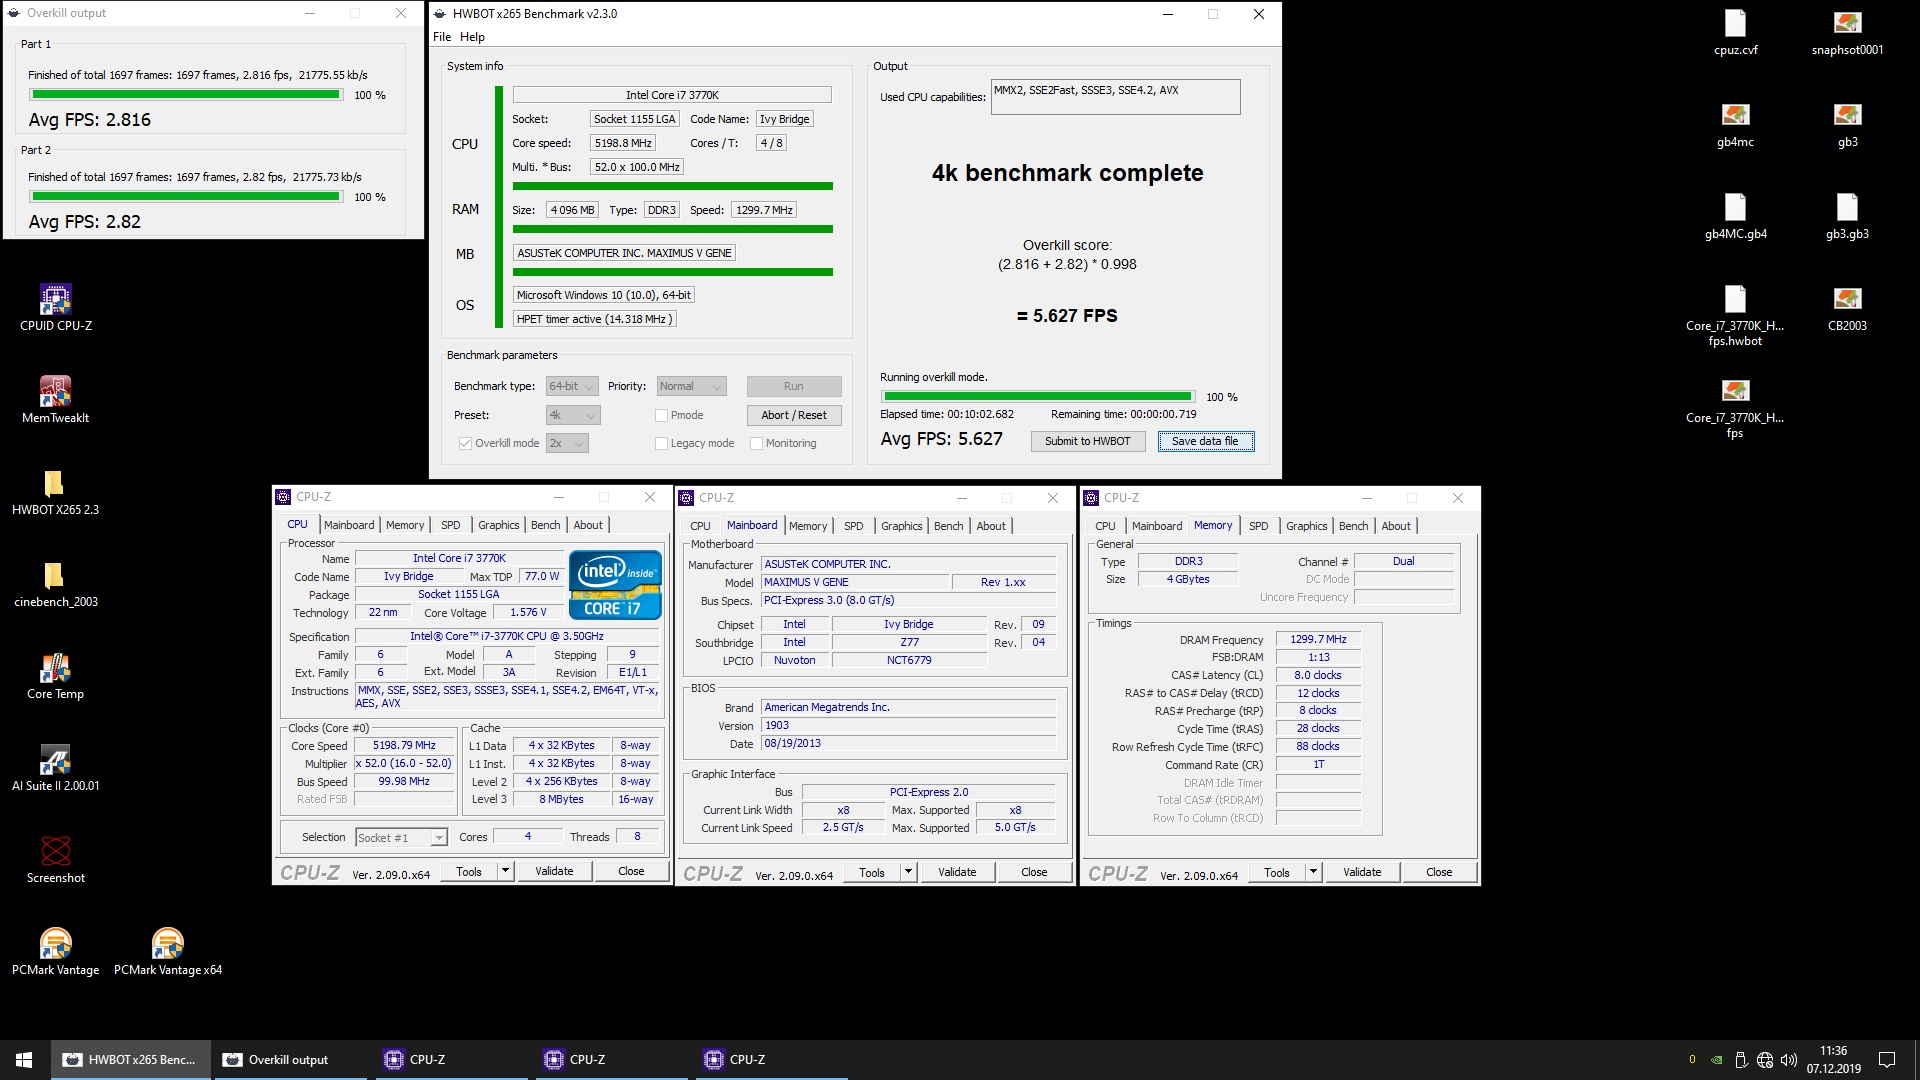Click the taskbar clock showing 11:36
1920x1080 pixels.
(1833, 1059)
